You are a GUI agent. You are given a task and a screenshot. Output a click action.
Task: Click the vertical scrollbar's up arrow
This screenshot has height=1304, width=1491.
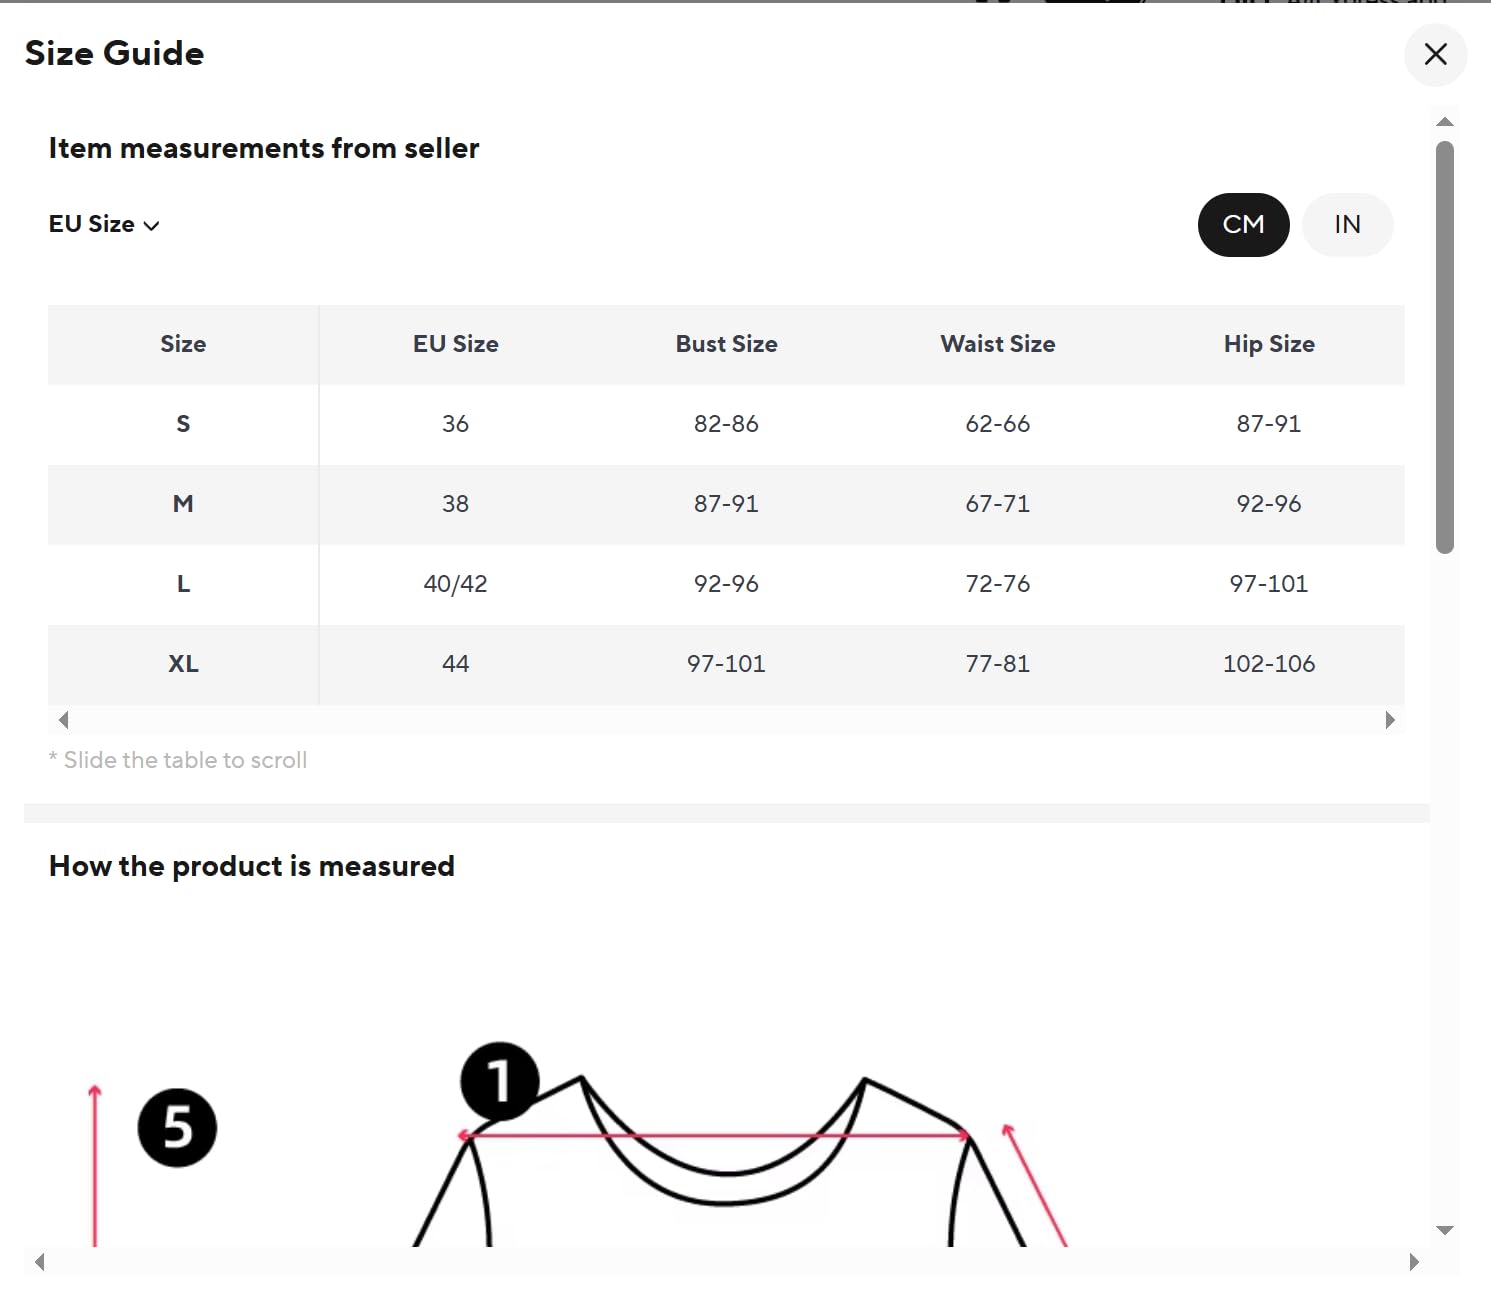coord(1444,122)
